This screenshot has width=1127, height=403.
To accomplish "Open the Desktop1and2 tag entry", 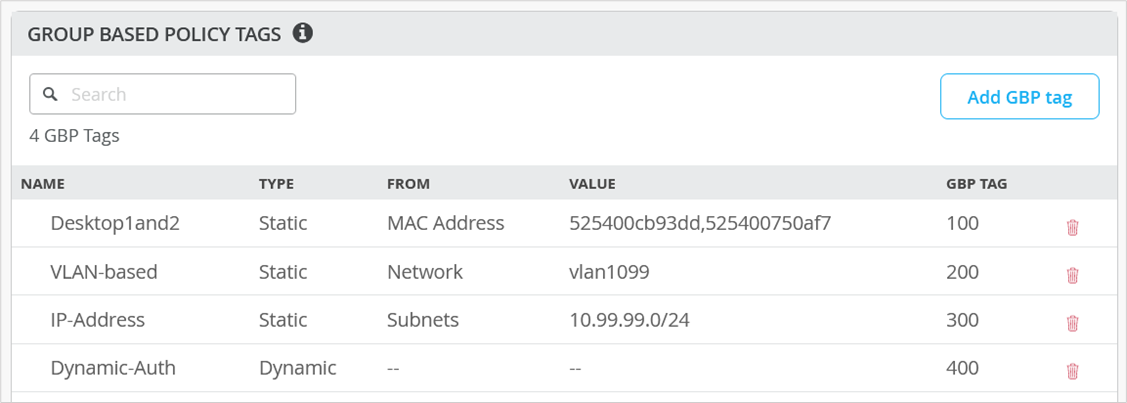I will pyautogui.click(x=115, y=223).
